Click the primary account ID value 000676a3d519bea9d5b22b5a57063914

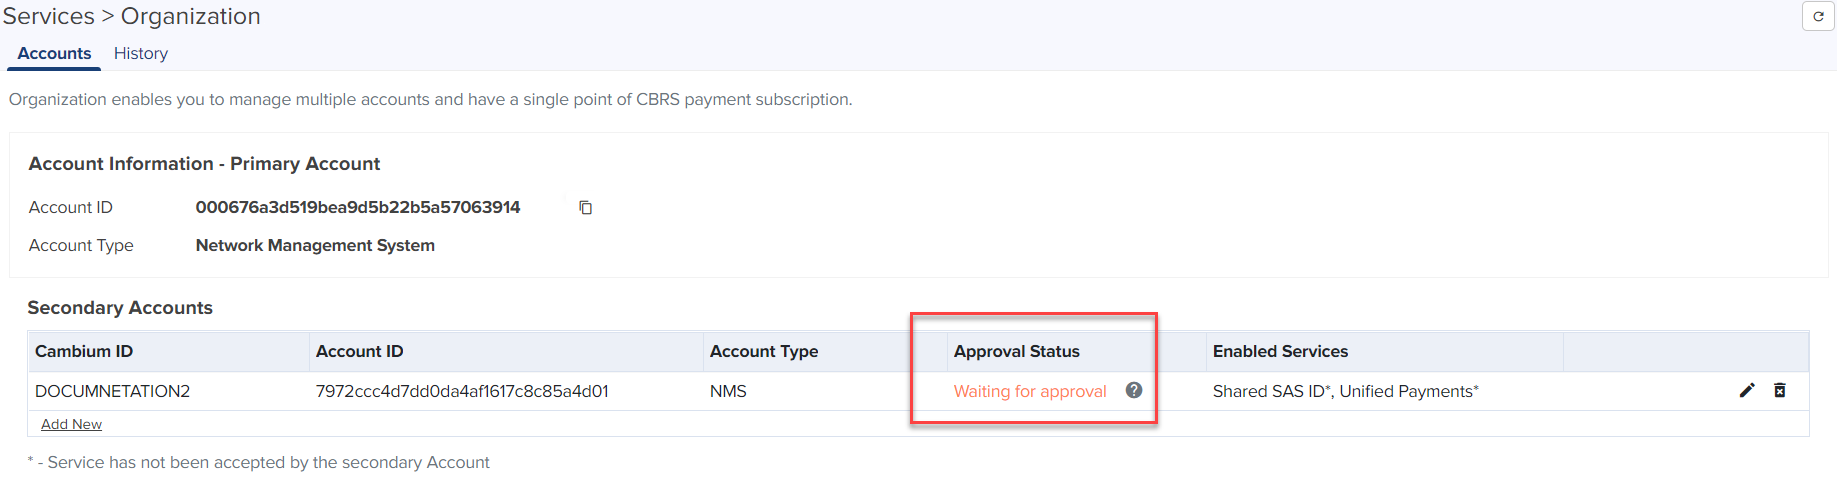[358, 208]
